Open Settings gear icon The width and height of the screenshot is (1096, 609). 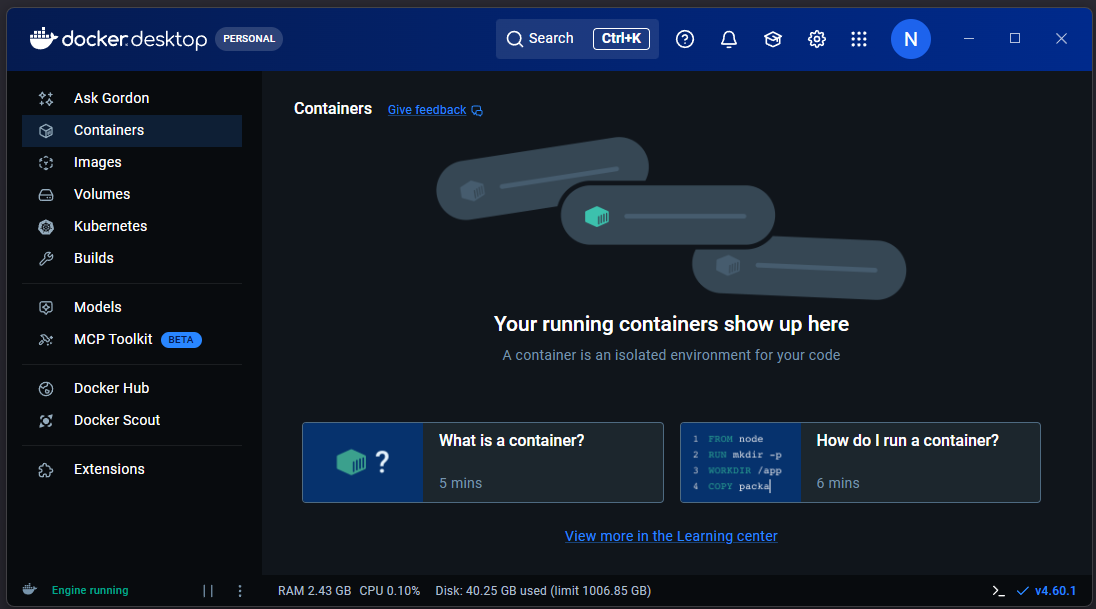click(817, 39)
